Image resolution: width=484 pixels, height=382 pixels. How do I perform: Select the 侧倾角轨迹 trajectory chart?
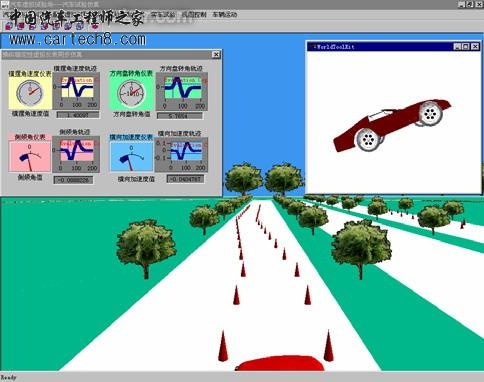pyautogui.click(x=76, y=154)
